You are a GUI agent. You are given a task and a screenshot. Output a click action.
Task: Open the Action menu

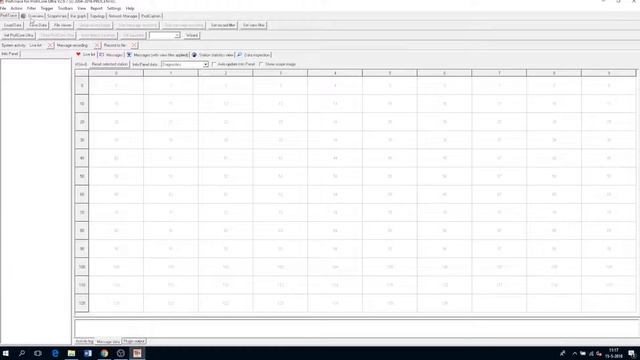coord(16,8)
